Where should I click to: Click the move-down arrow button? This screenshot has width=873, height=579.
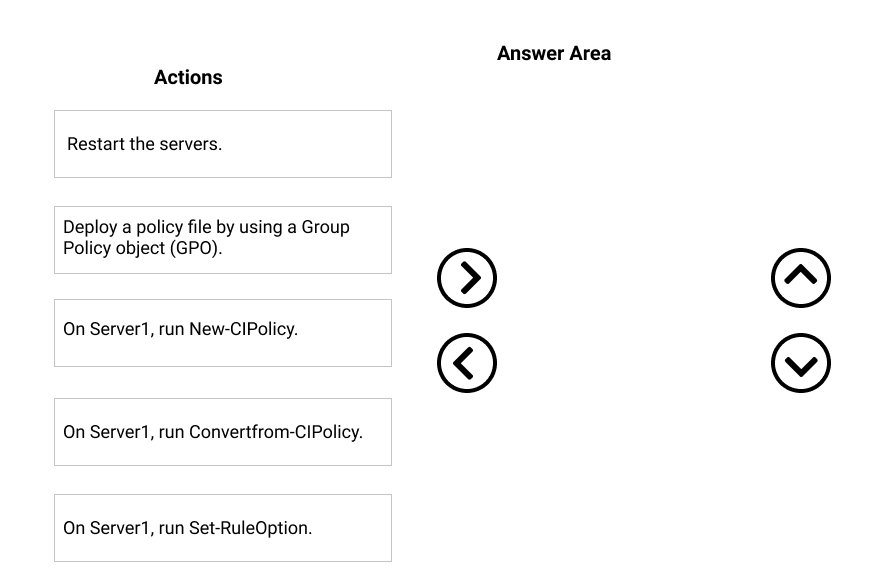coord(801,363)
